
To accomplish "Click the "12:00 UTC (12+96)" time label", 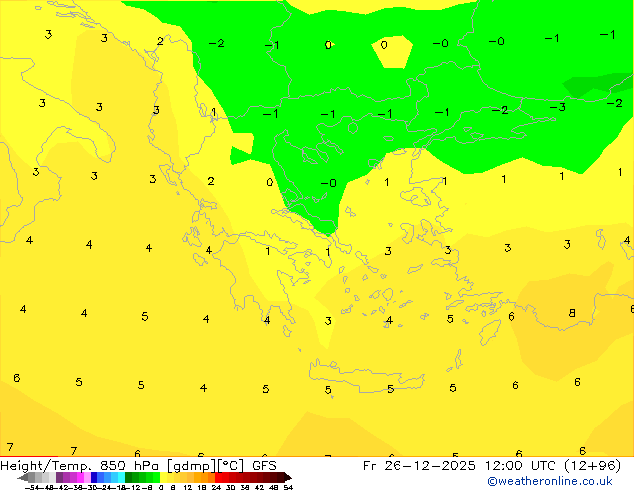I will (553, 466).
